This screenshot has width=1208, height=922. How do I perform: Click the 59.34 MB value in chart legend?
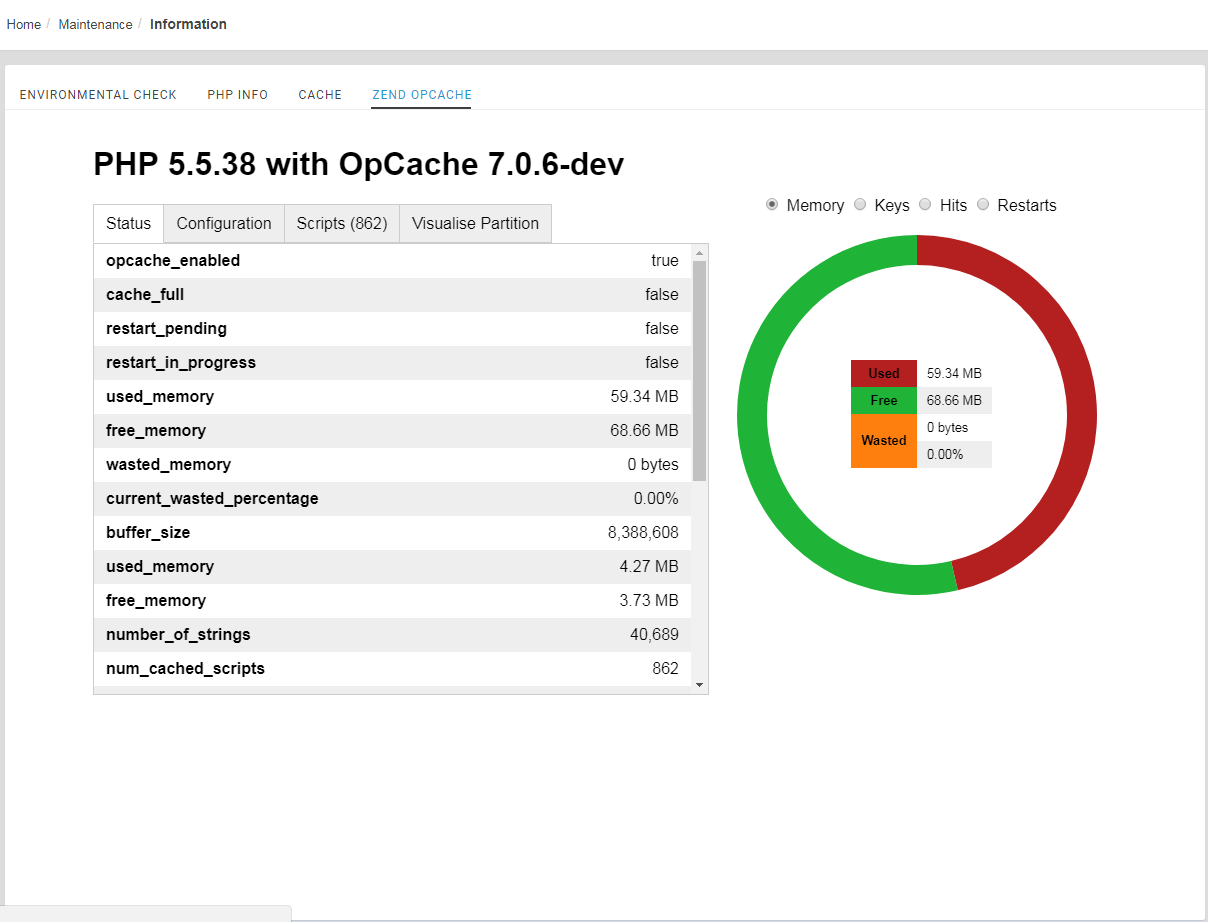coord(954,374)
